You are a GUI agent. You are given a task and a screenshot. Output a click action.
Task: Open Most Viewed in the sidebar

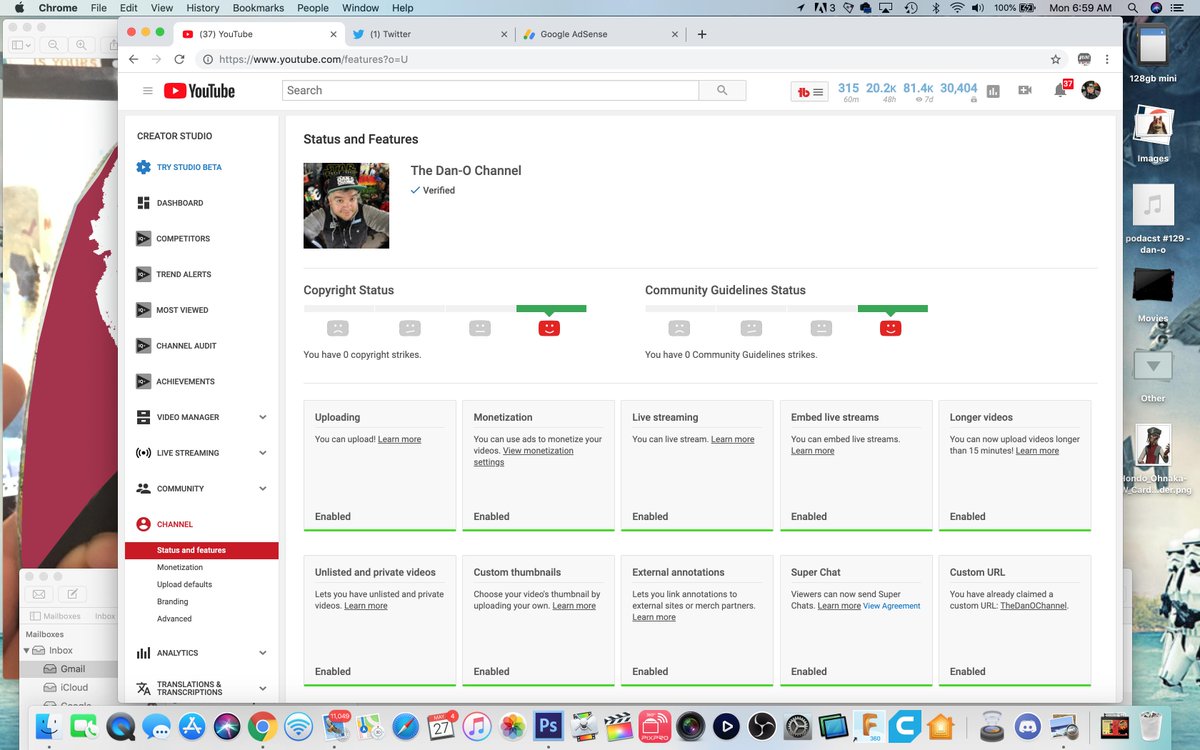pyautogui.click(x=172, y=310)
